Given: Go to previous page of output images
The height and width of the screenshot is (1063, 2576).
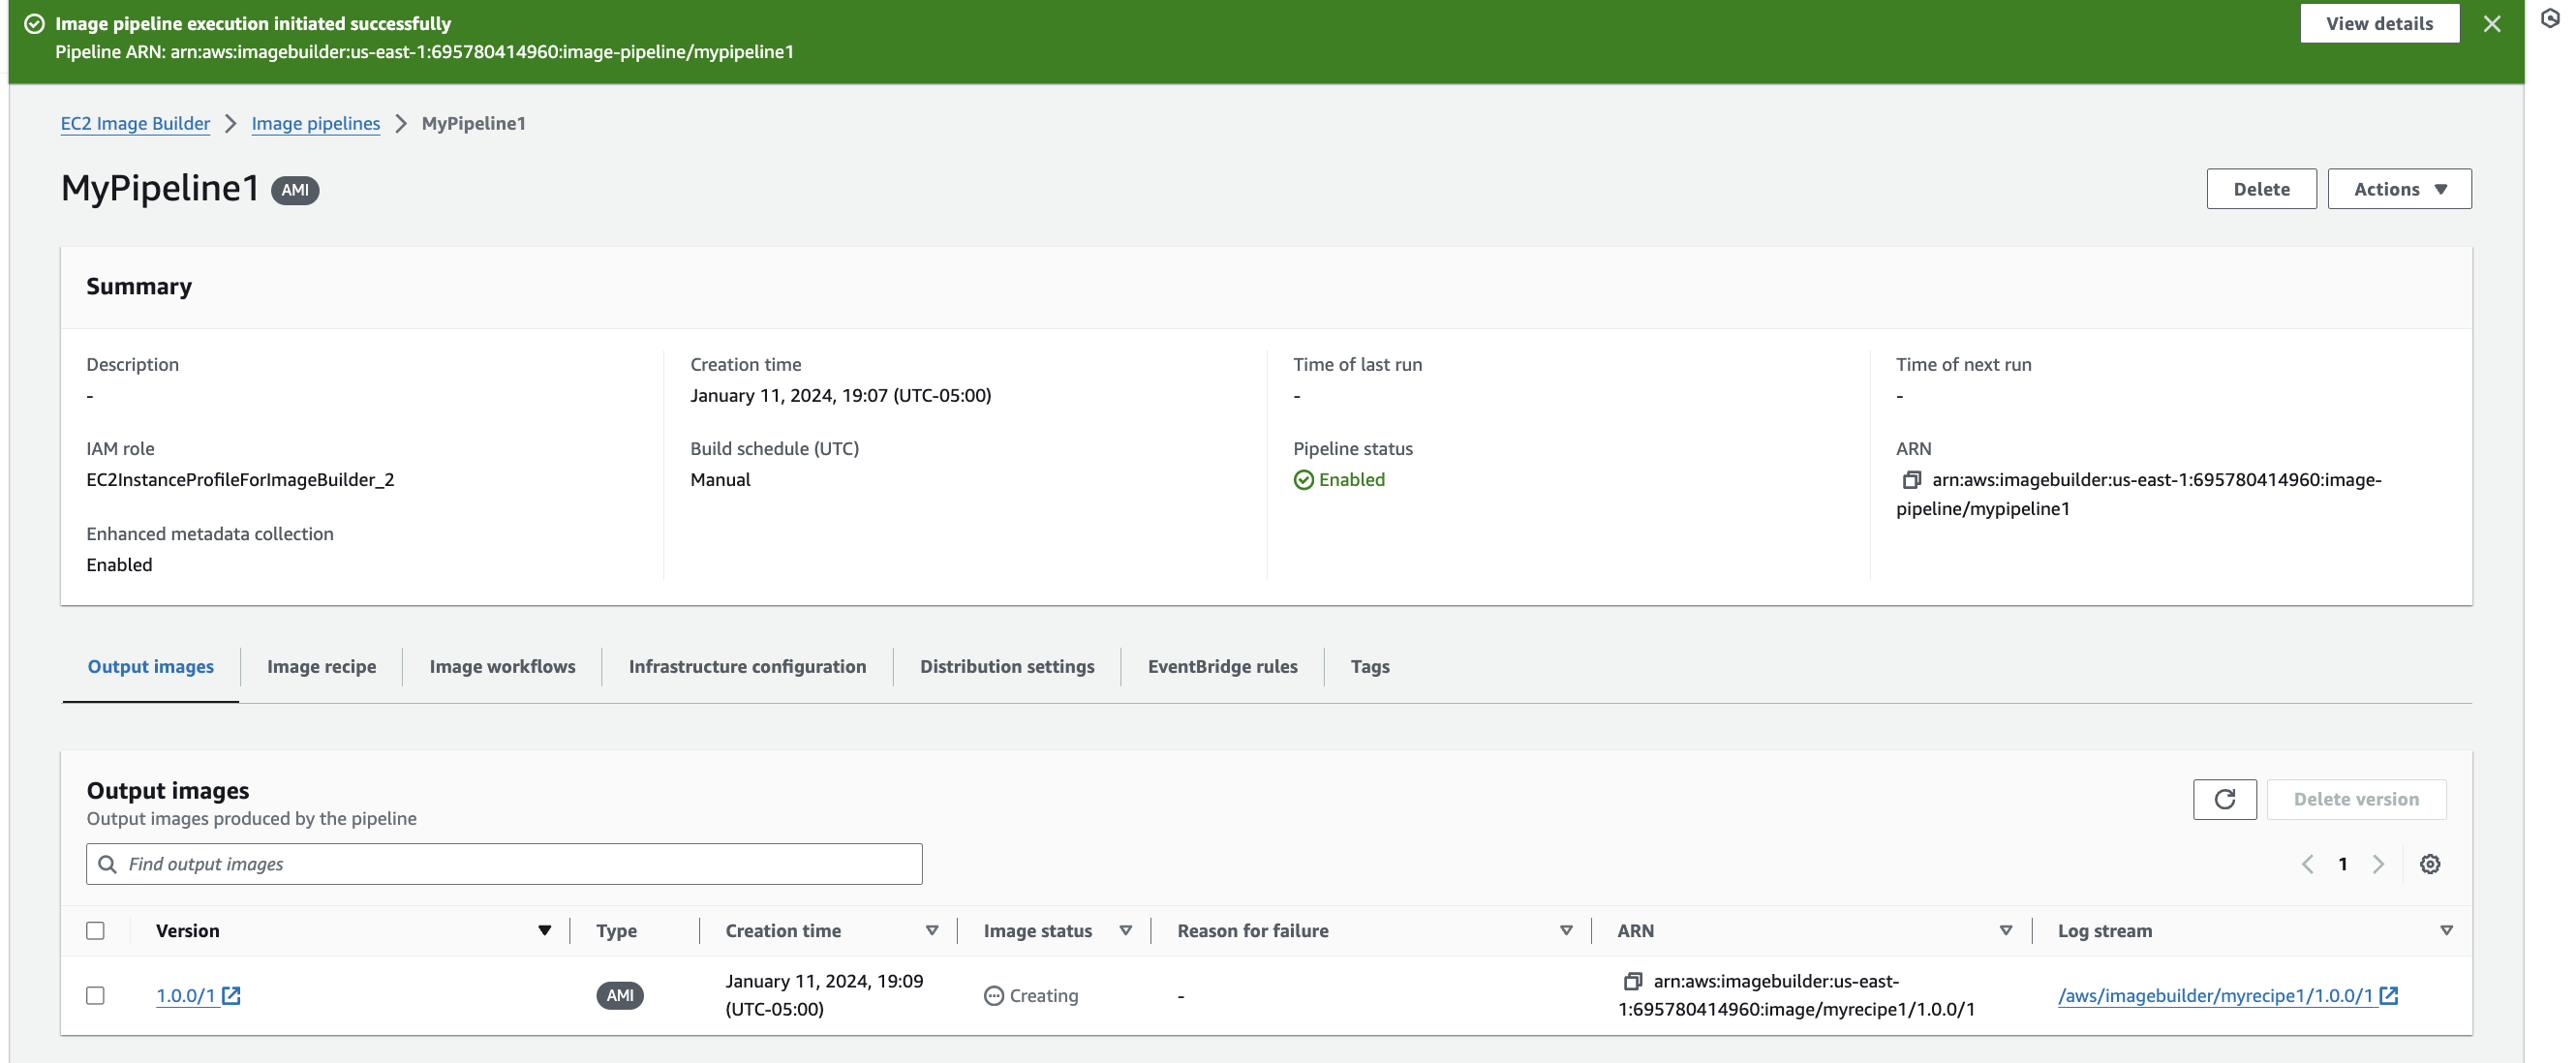Looking at the screenshot, I should pyautogui.click(x=2307, y=864).
